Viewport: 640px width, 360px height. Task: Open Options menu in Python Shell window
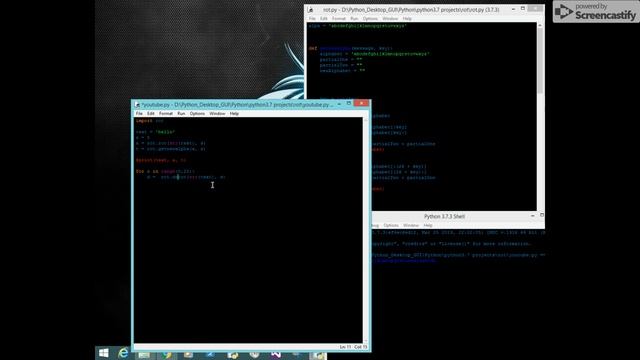tap(391, 225)
